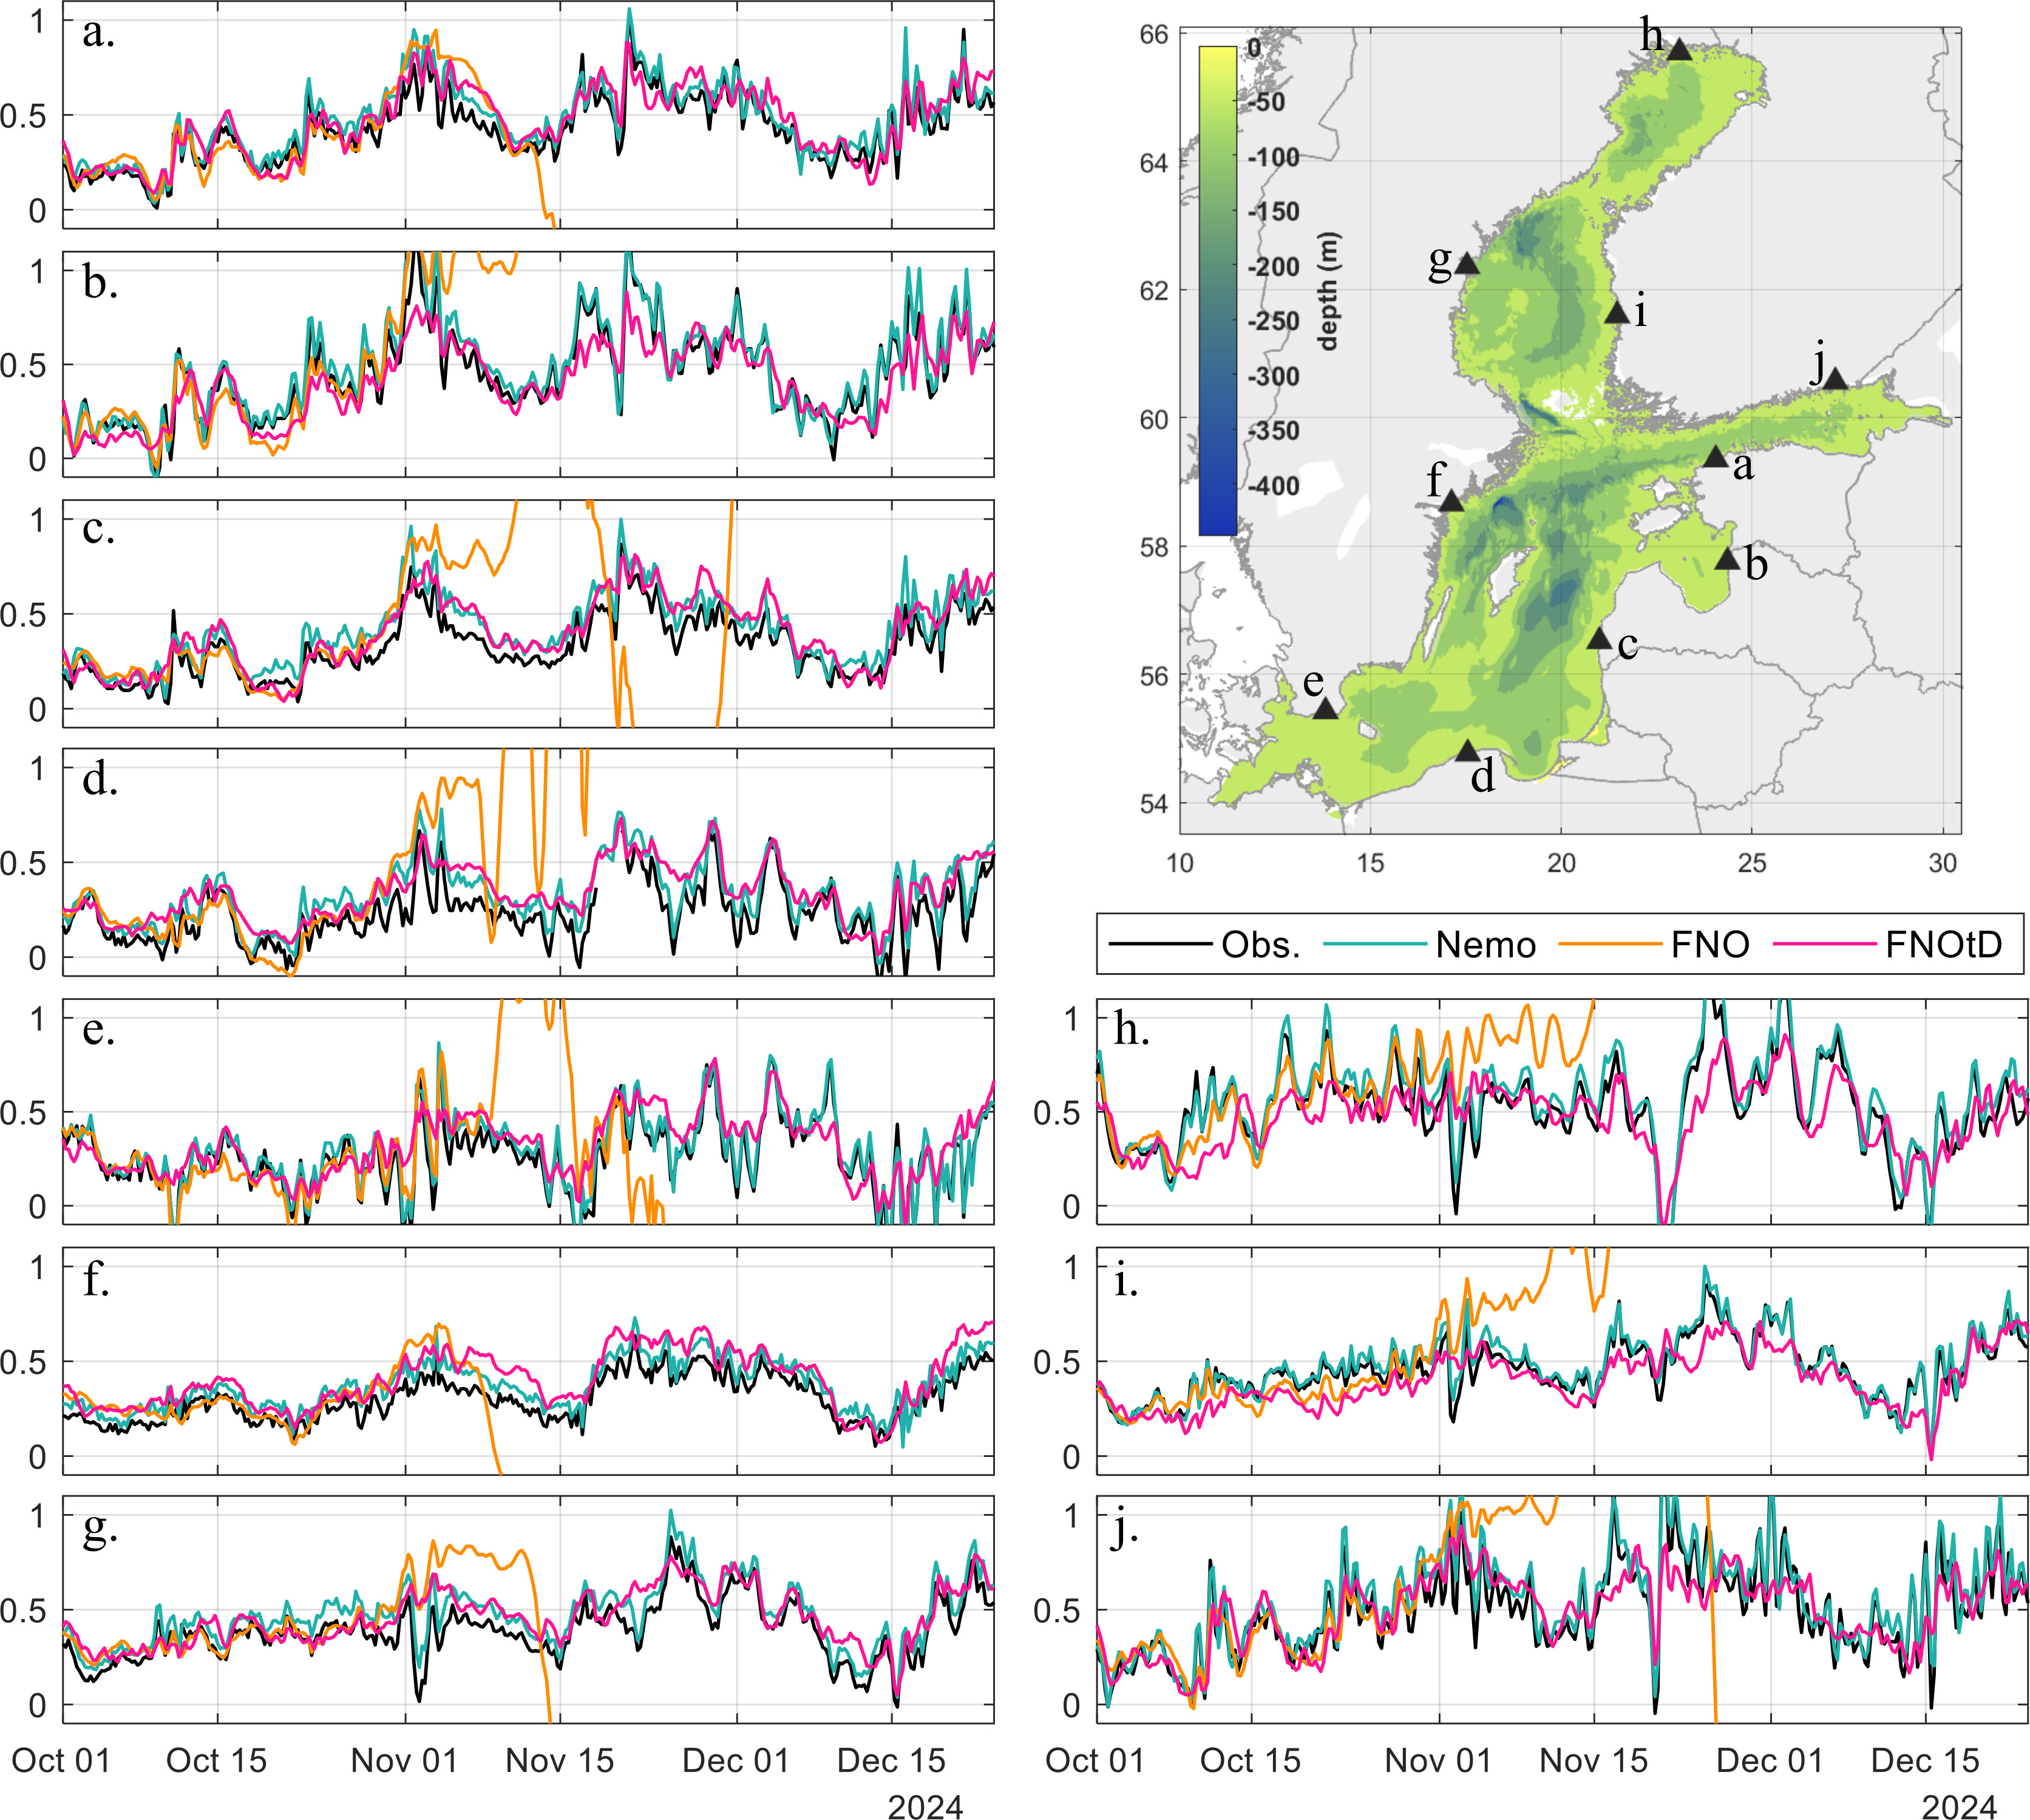
Task: Click the 'Dec 15' tick in panel j
Action: pyautogui.click(x=1925, y=1761)
